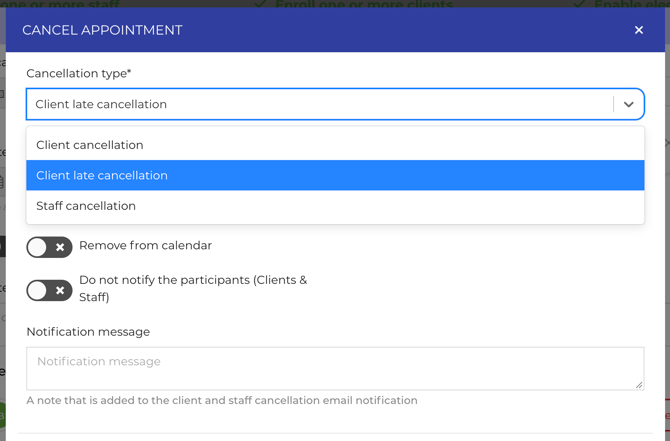
Task: Enable Do not notify the participants switch
Action: click(49, 291)
